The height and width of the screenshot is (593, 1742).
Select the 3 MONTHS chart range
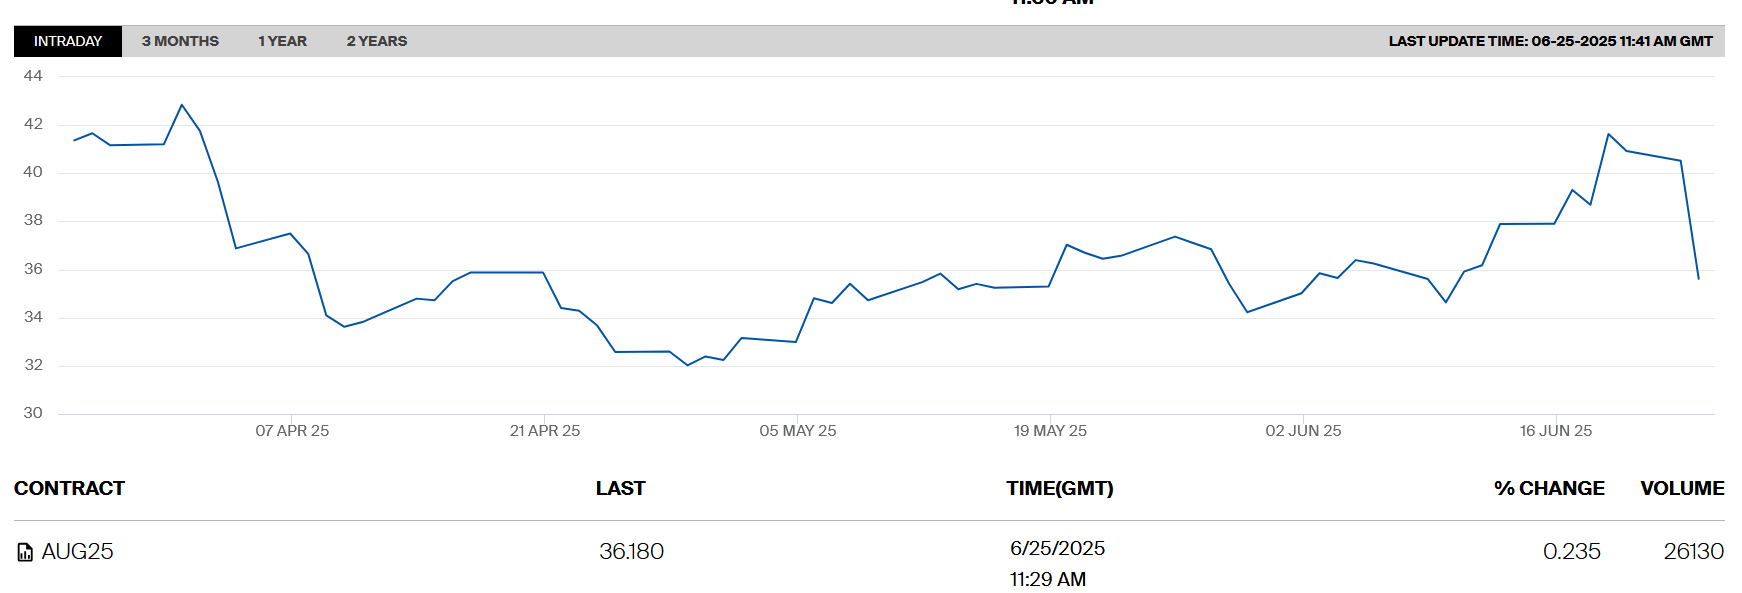tap(180, 41)
